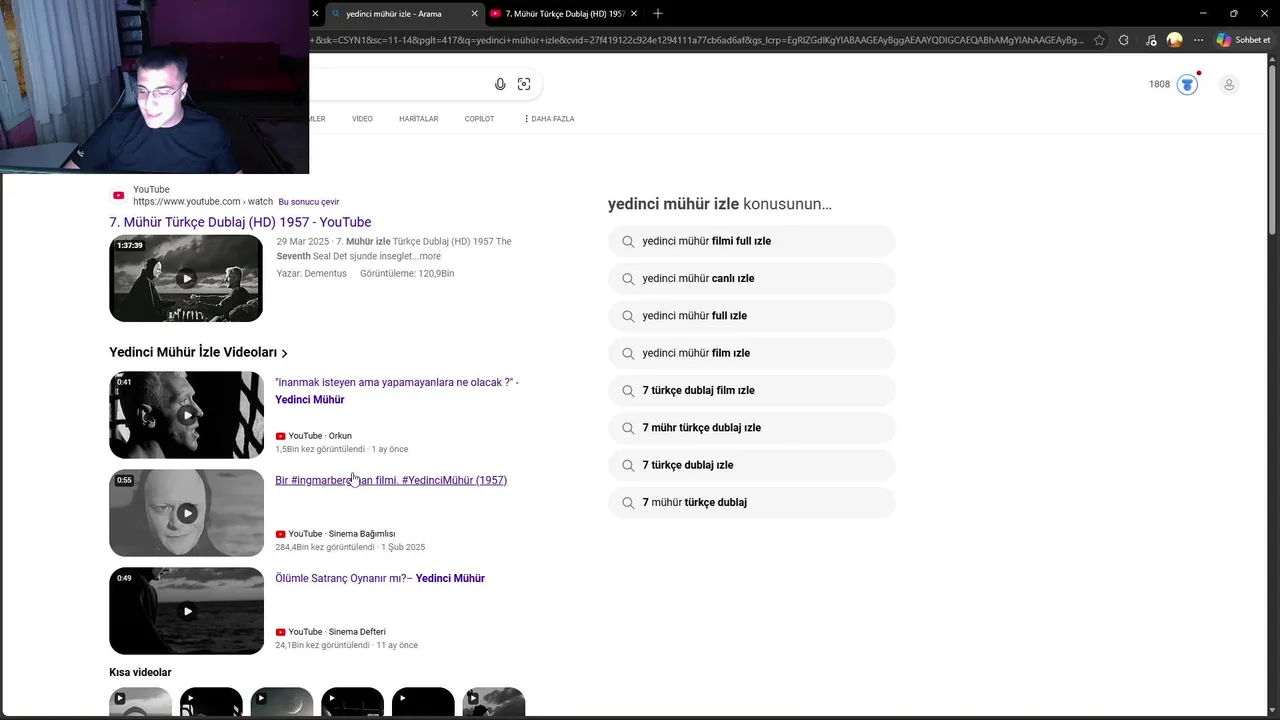Screen dimensions: 1280x720
Task: Click 'Bu sonucu çevir' translate link
Action: point(309,202)
